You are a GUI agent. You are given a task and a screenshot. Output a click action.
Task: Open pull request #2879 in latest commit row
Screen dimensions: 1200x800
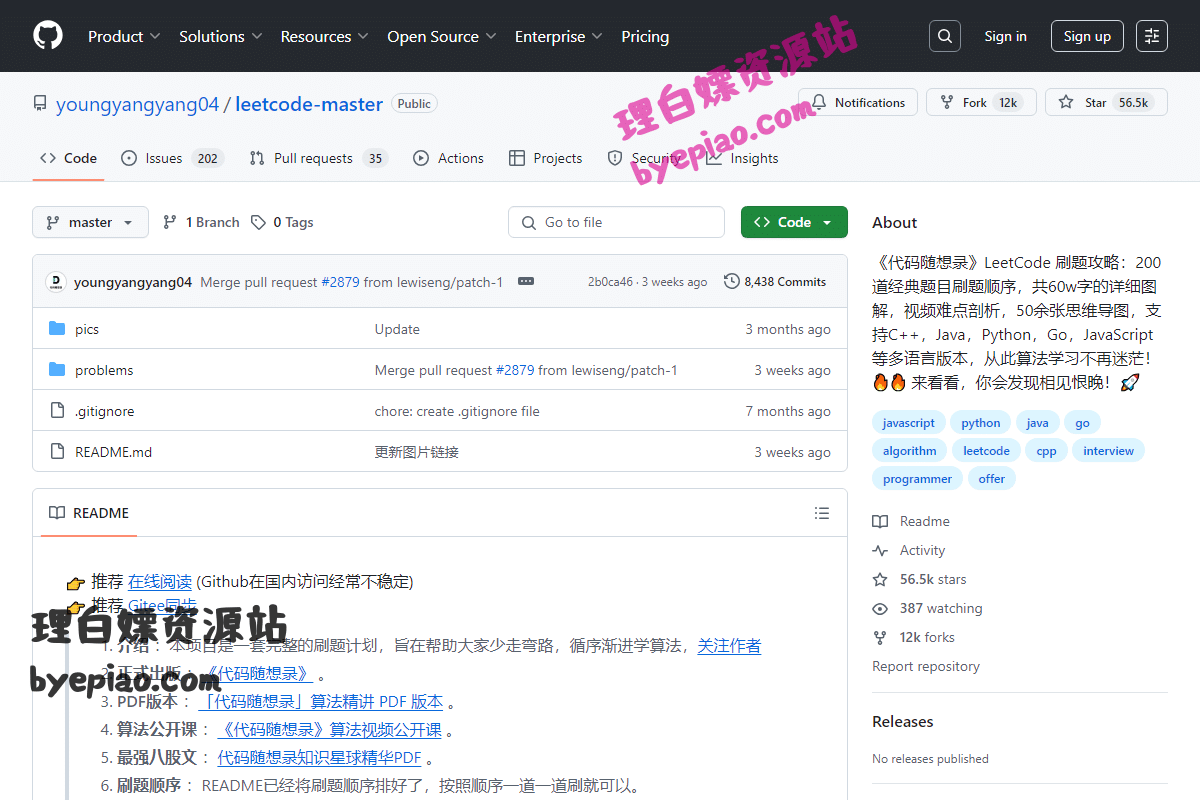[x=340, y=282]
